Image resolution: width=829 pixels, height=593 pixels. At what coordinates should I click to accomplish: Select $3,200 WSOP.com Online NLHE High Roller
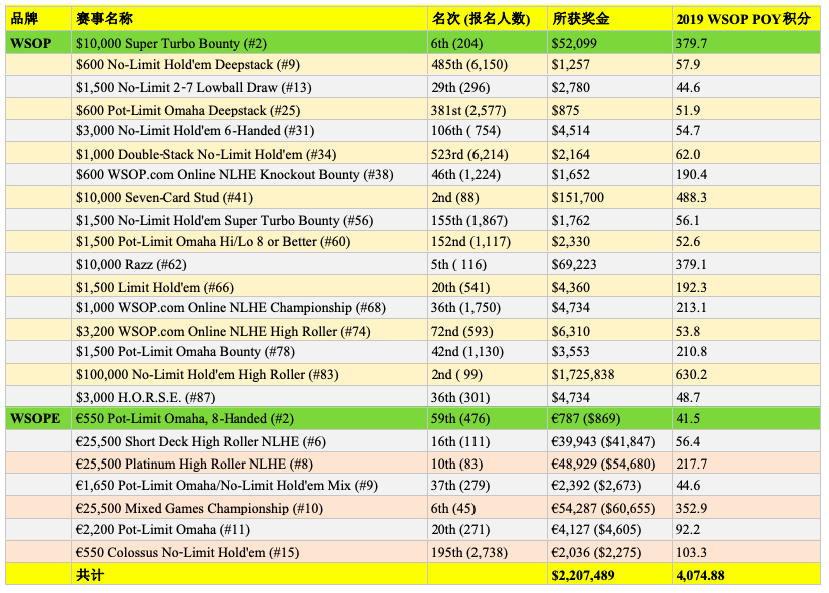249,331
